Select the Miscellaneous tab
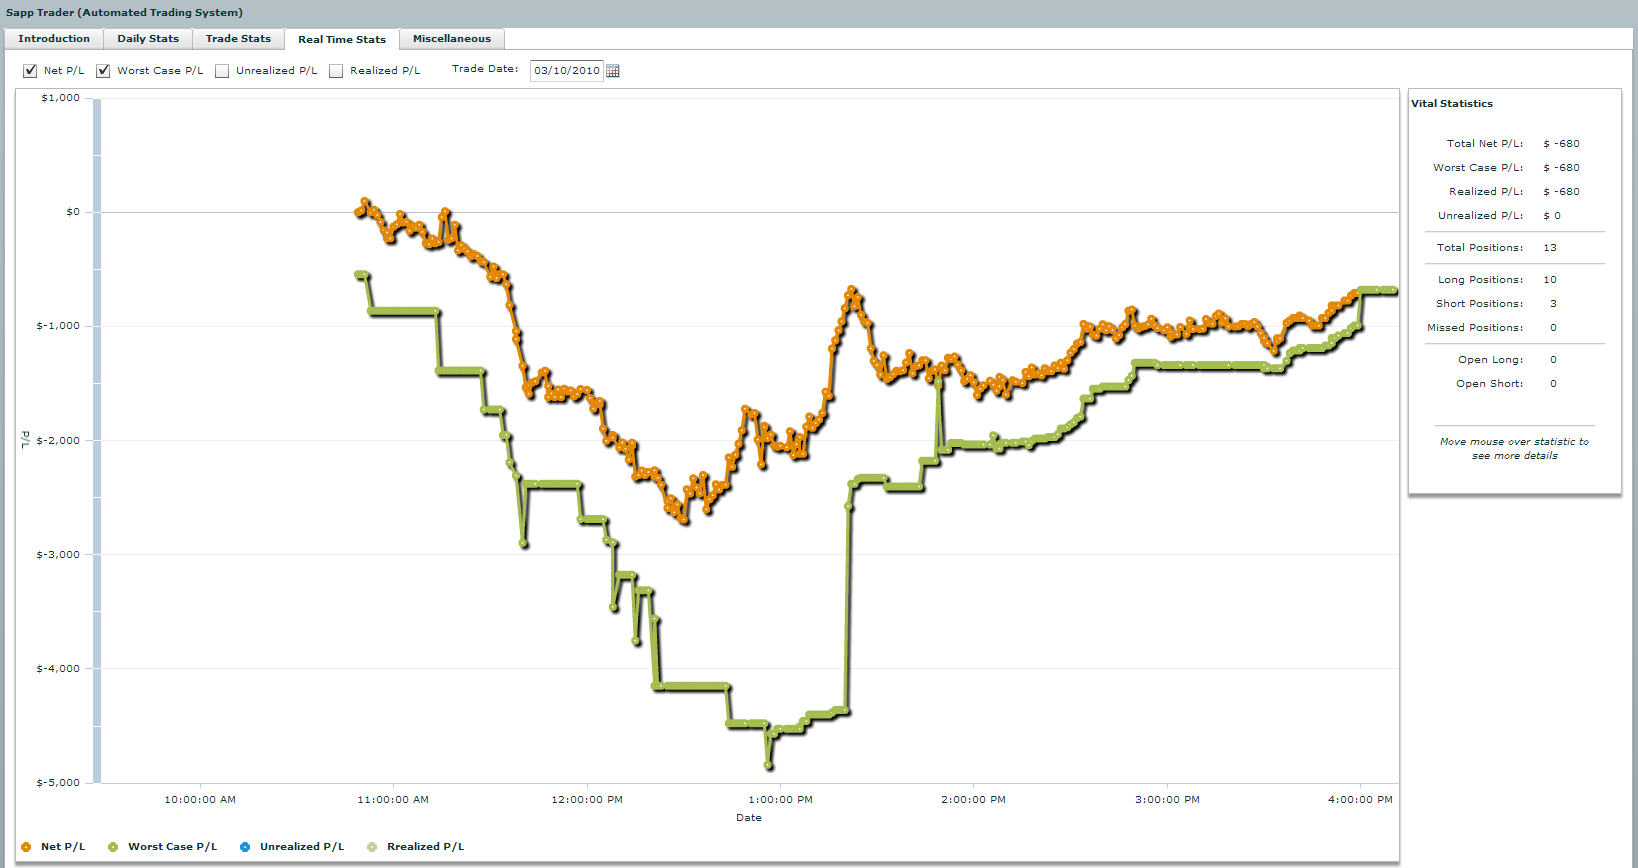Image resolution: width=1638 pixels, height=868 pixels. [452, 39]
